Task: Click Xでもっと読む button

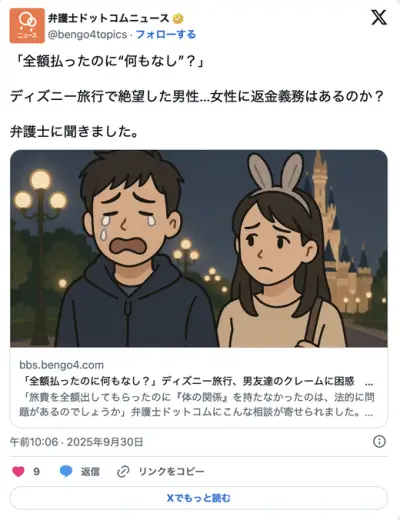Action: tap(199, 498)
